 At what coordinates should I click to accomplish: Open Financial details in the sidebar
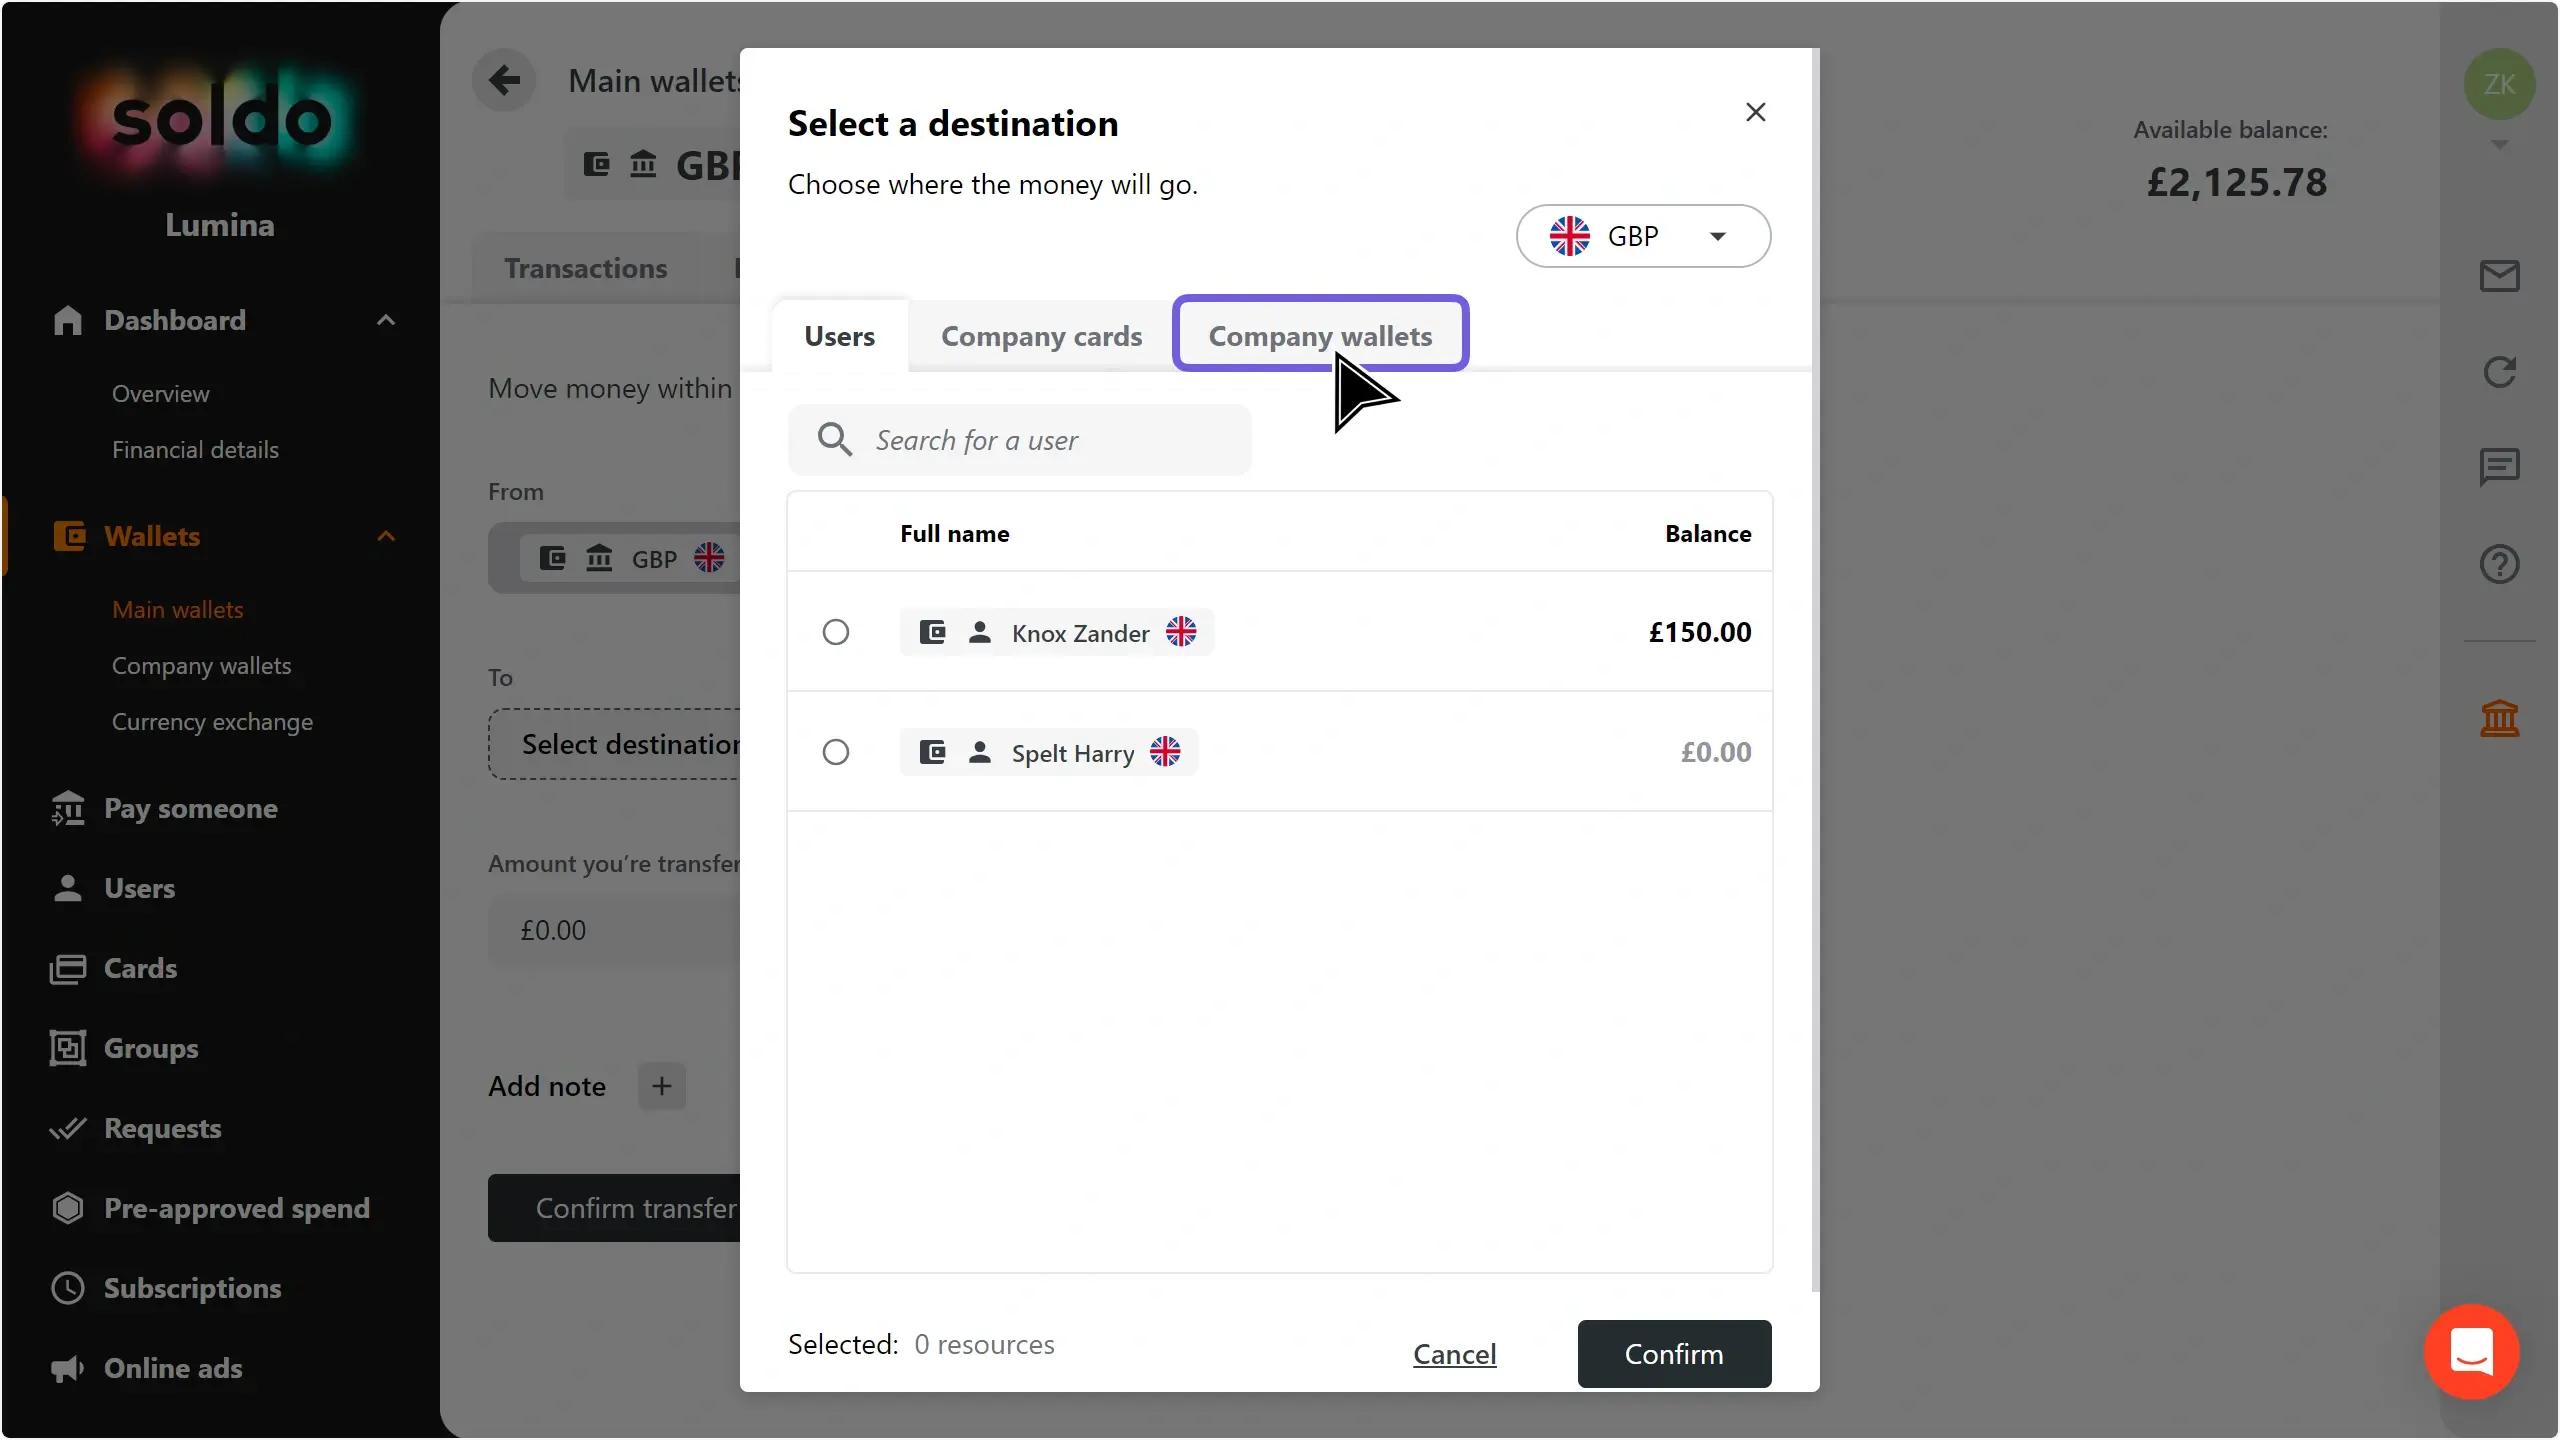195,450
